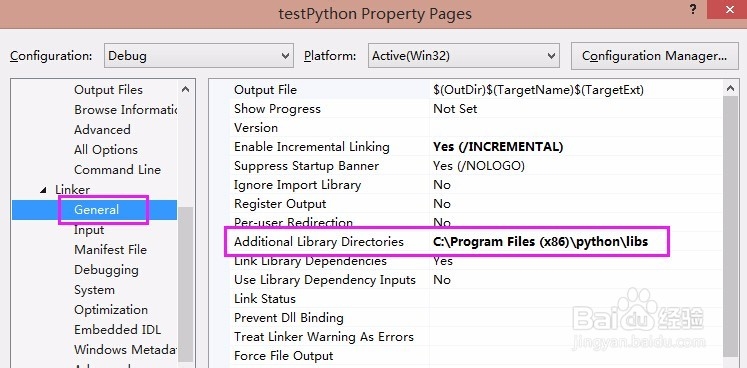
Task: Select Input under Linker
Action: (x=89, y=230)
